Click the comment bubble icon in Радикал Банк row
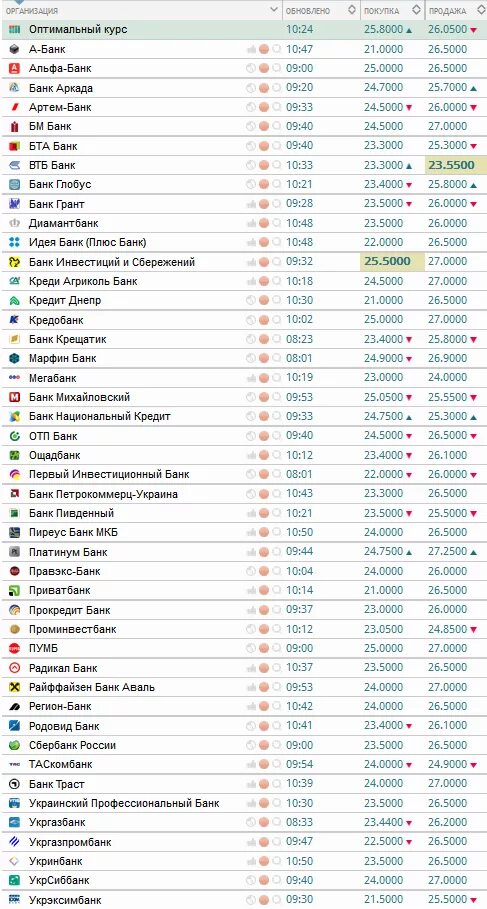 click(277, 668)
